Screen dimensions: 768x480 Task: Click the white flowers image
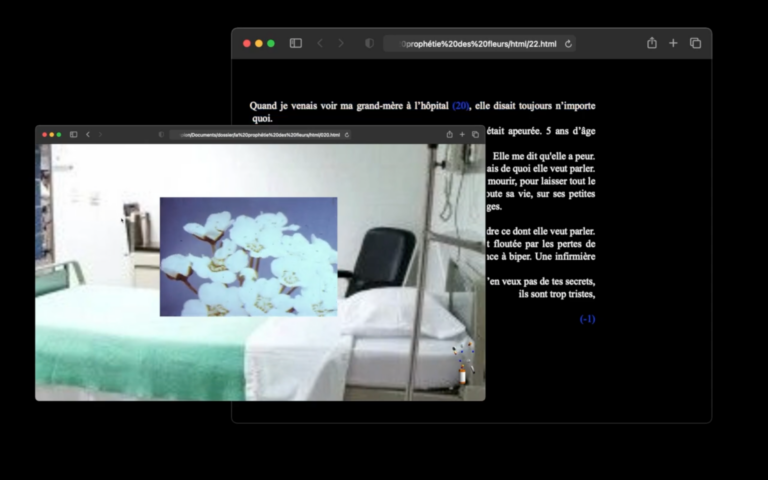[x=248, y=256]
